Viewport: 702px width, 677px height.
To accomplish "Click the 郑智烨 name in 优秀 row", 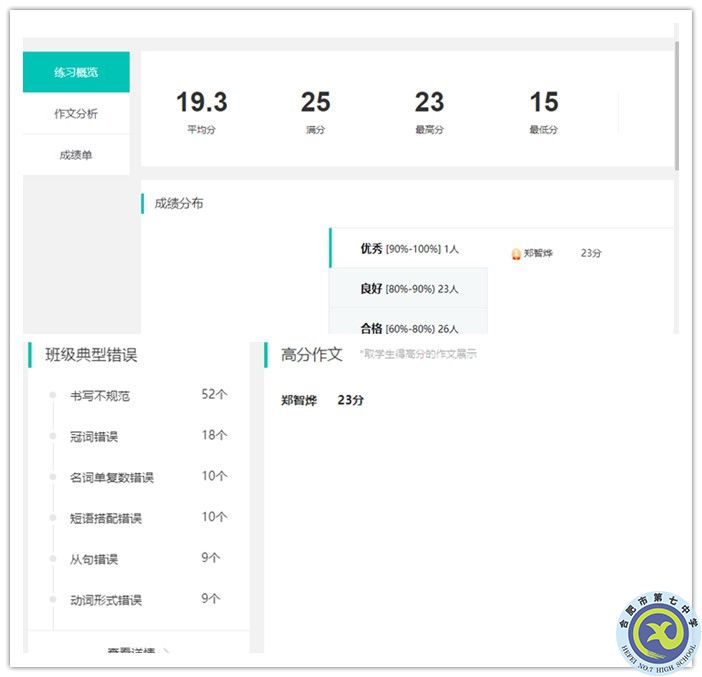I will pos(538,254).
